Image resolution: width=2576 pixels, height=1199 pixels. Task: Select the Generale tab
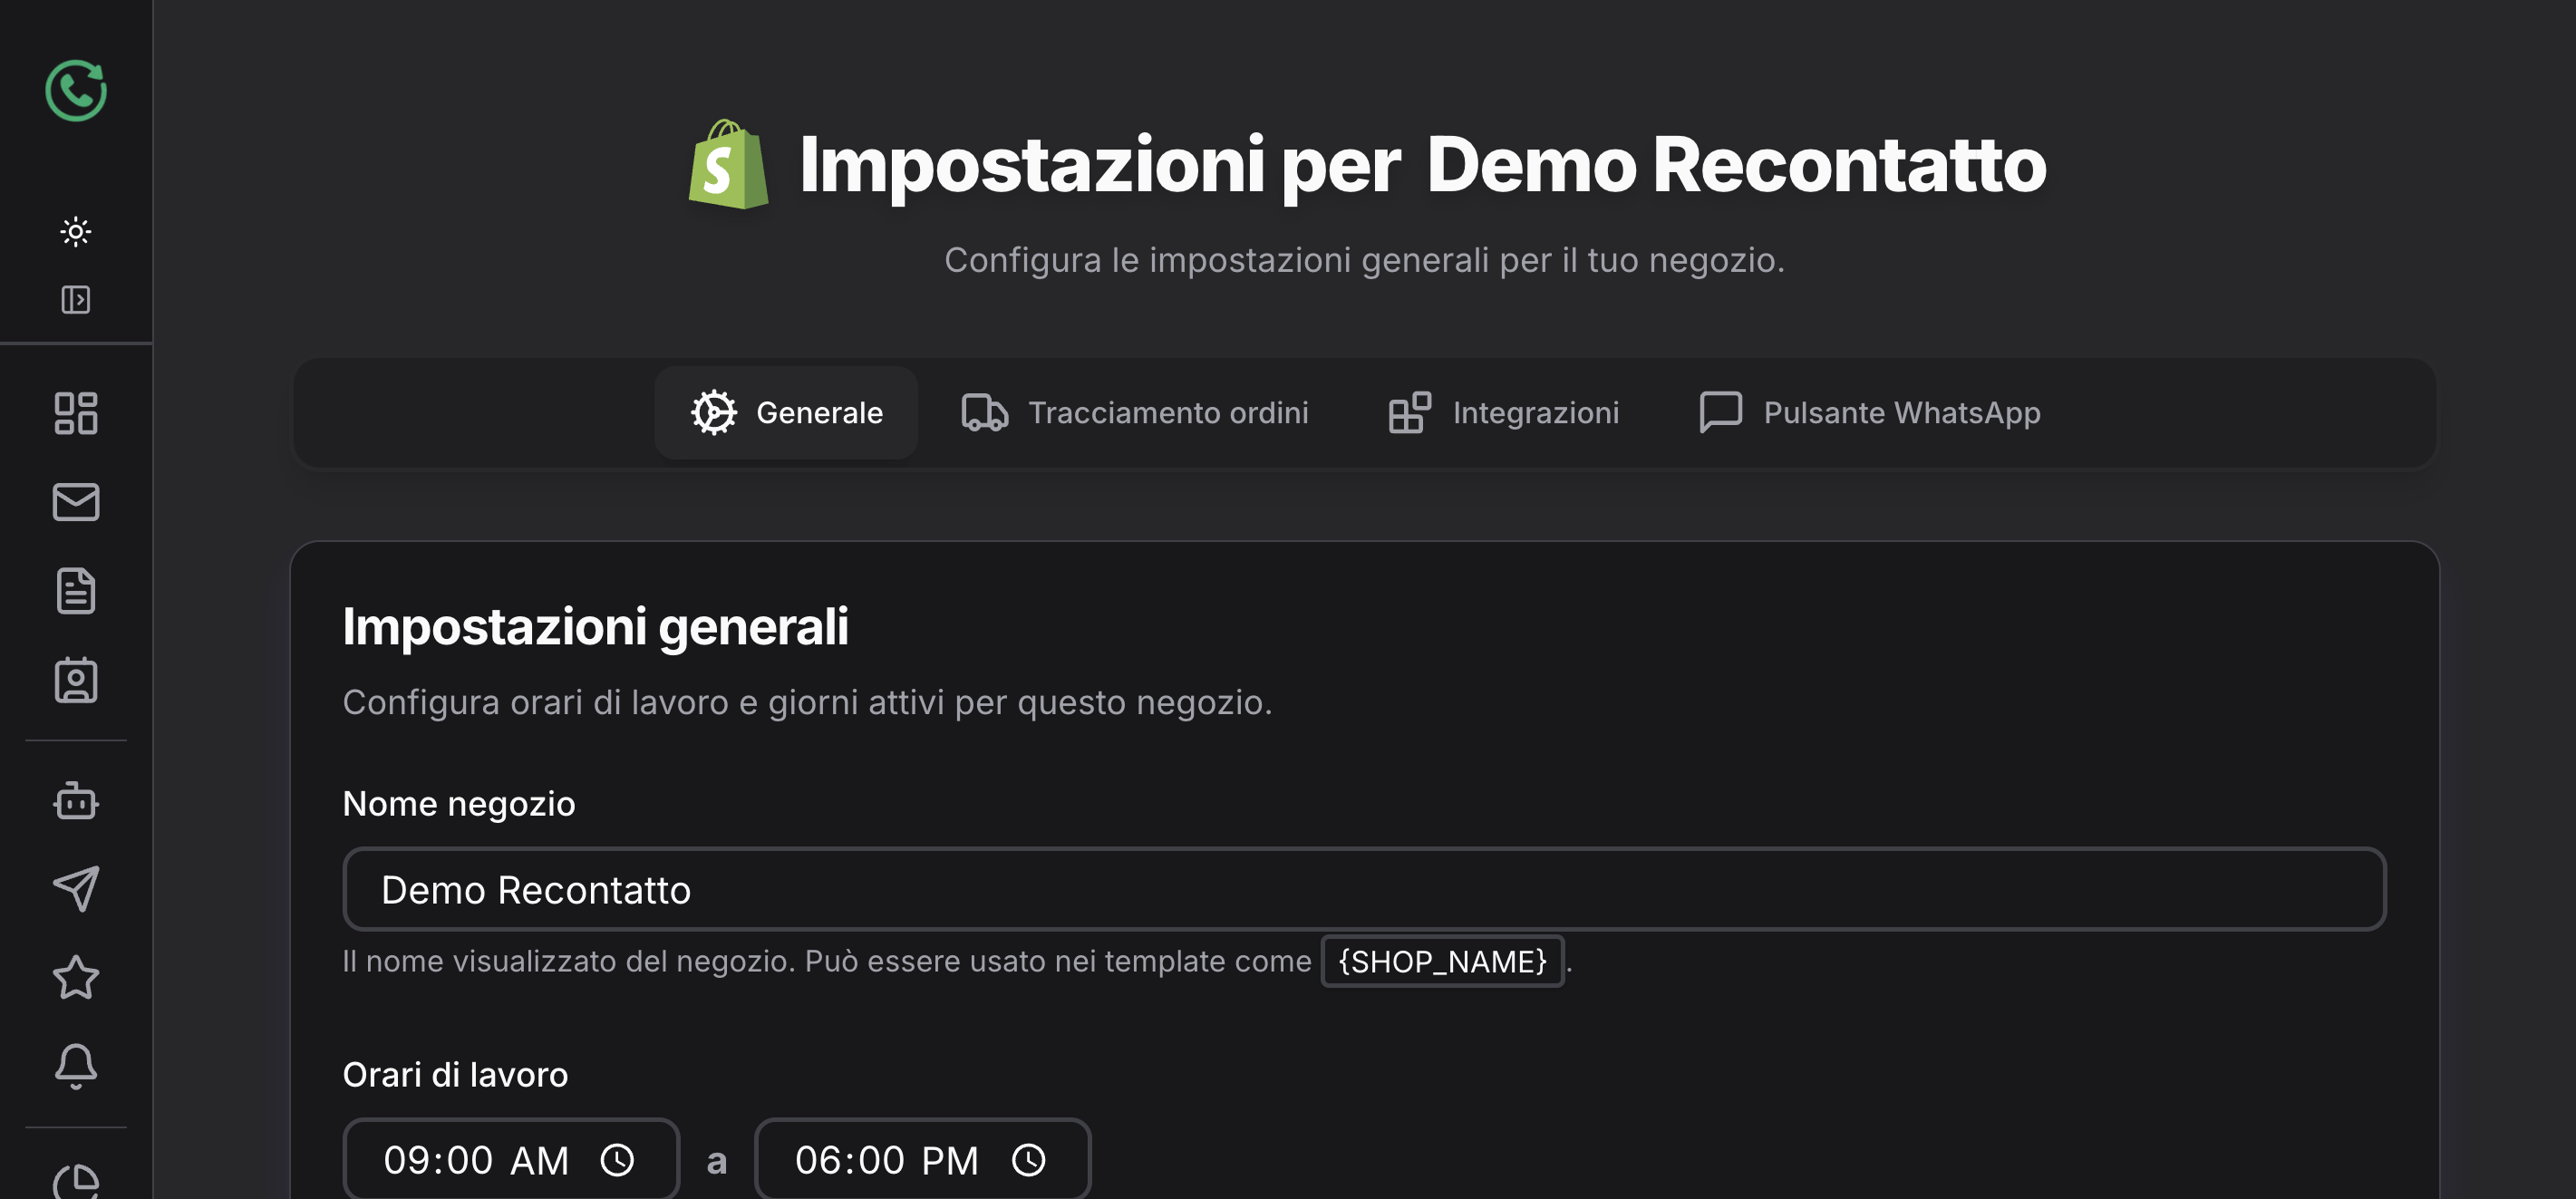[x=786, y=413]
